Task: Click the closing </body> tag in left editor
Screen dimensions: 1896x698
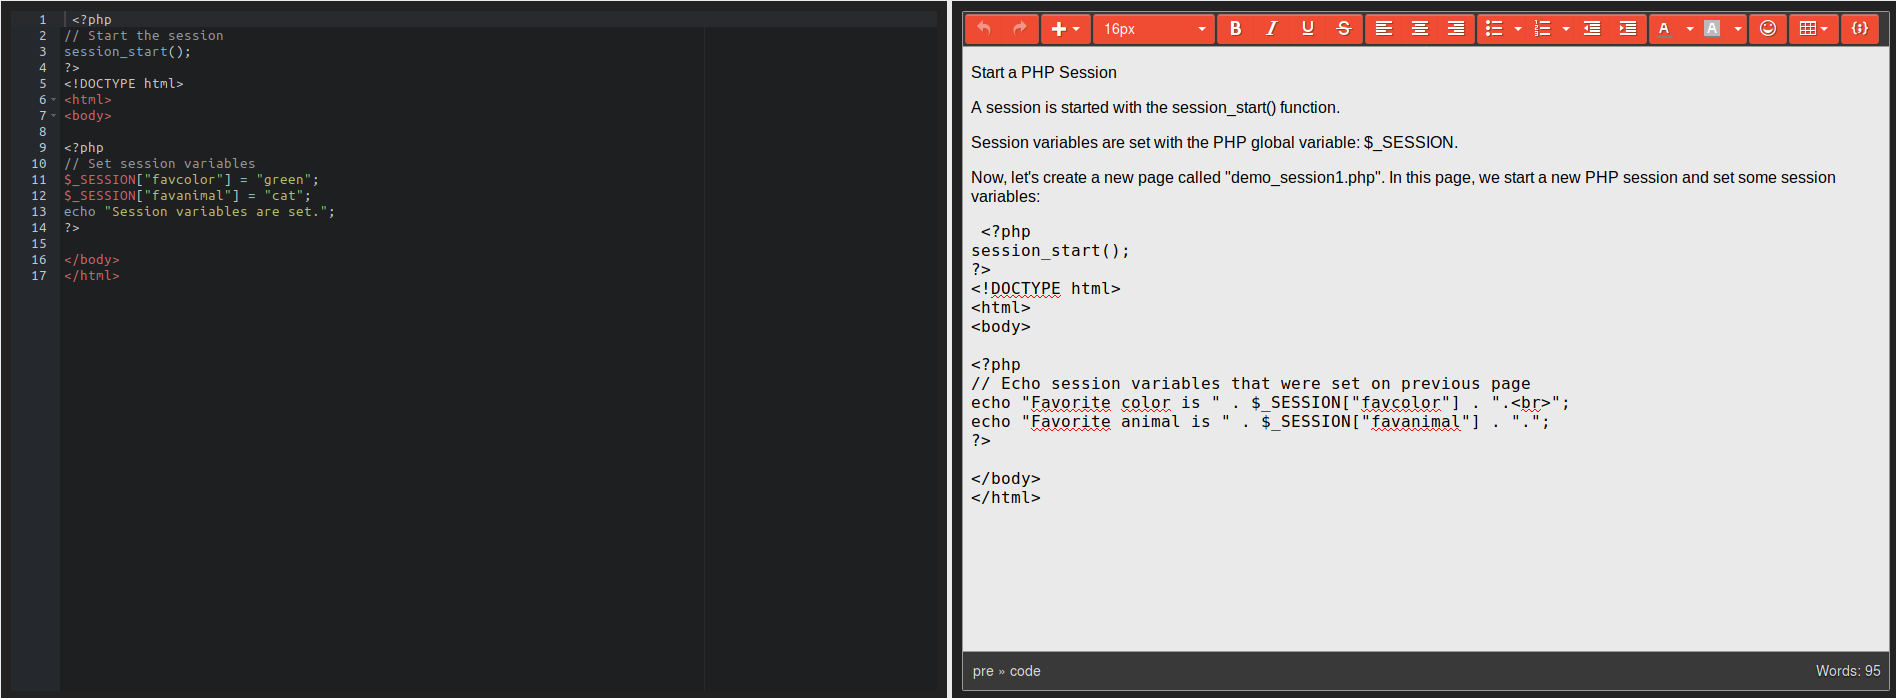Action: [92, 260]
